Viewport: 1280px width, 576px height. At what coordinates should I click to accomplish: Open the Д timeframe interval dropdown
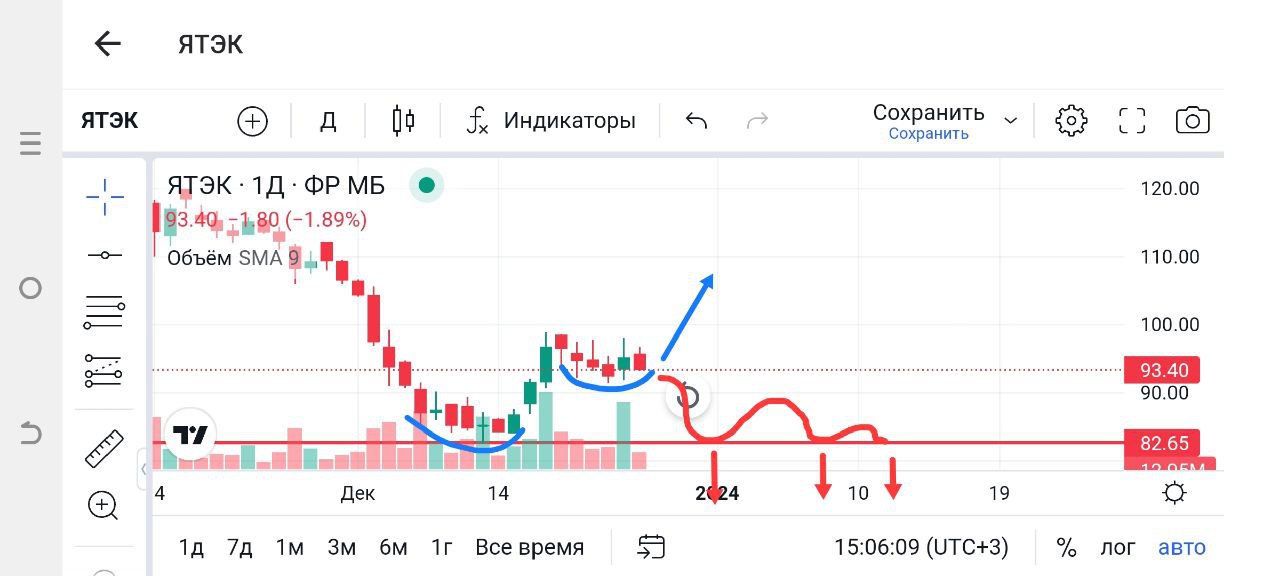point(328,121)
